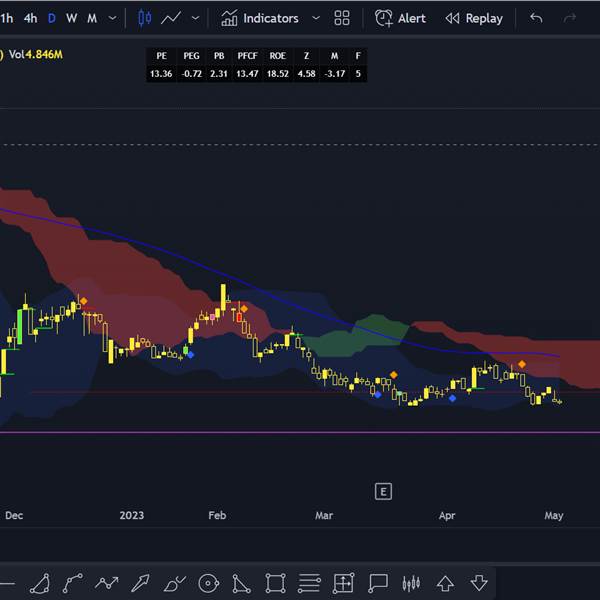
Task: Select the Arrow mark up tool
Action: click(445, 583)
